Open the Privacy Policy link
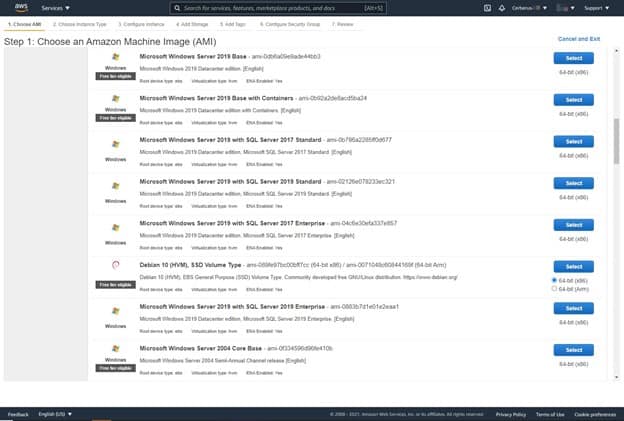Viewport: 624px width, 421px height. [511, 414]
